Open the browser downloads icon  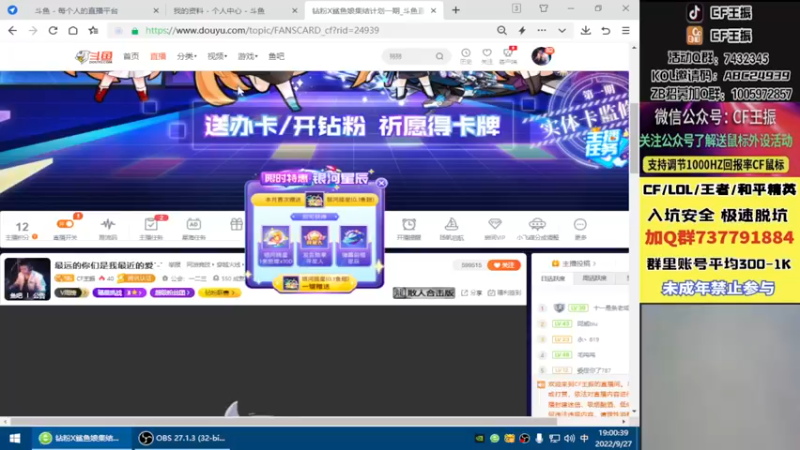point(586,31)
